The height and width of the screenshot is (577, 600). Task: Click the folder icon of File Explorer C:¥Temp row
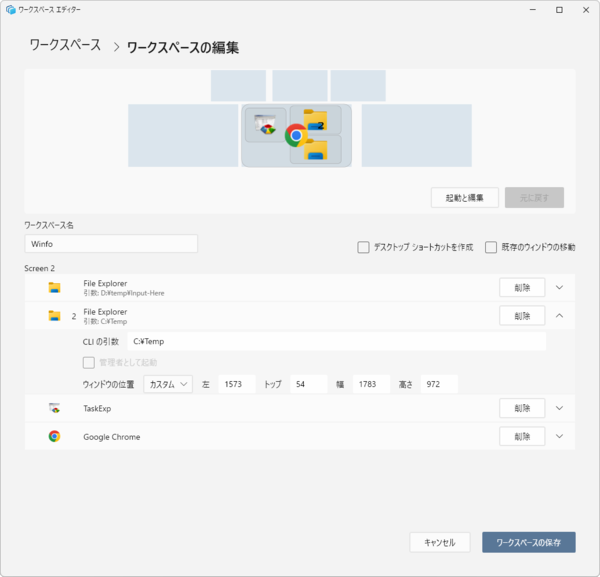pos(54,316)
